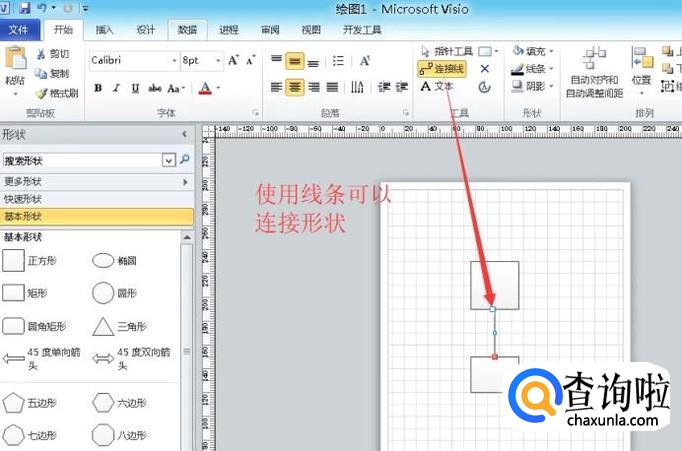Open the File (文件) tab

point(19,30)
